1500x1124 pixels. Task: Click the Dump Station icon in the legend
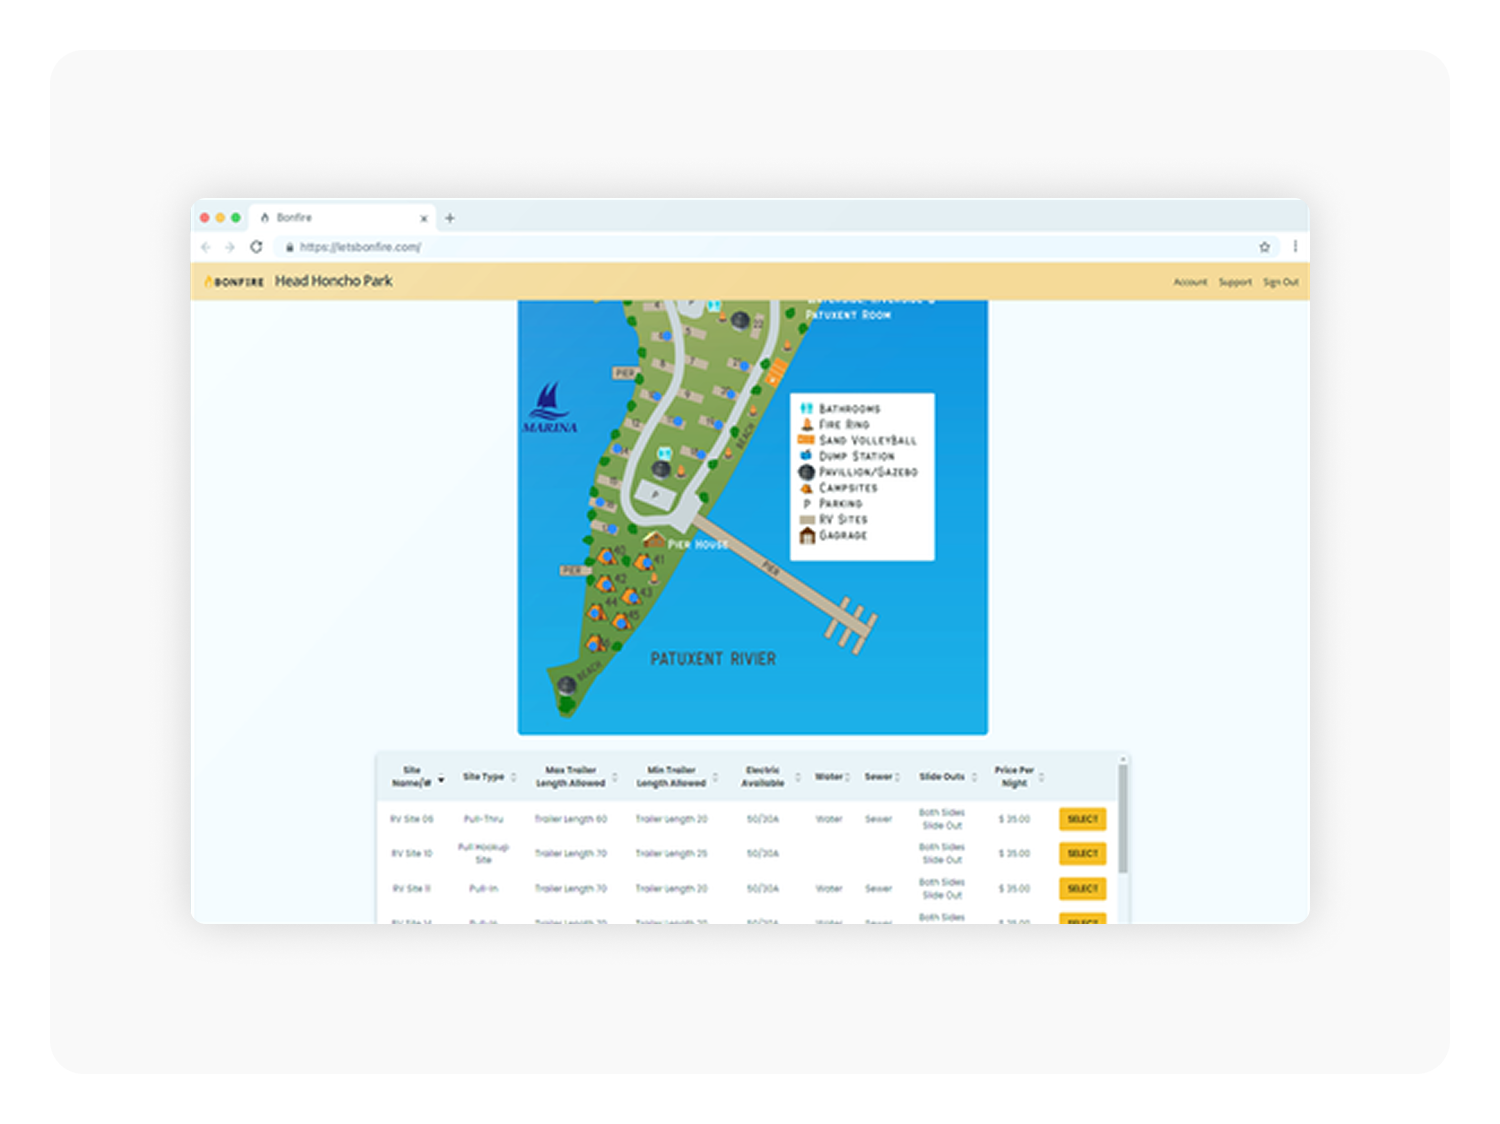pos(806,455)
